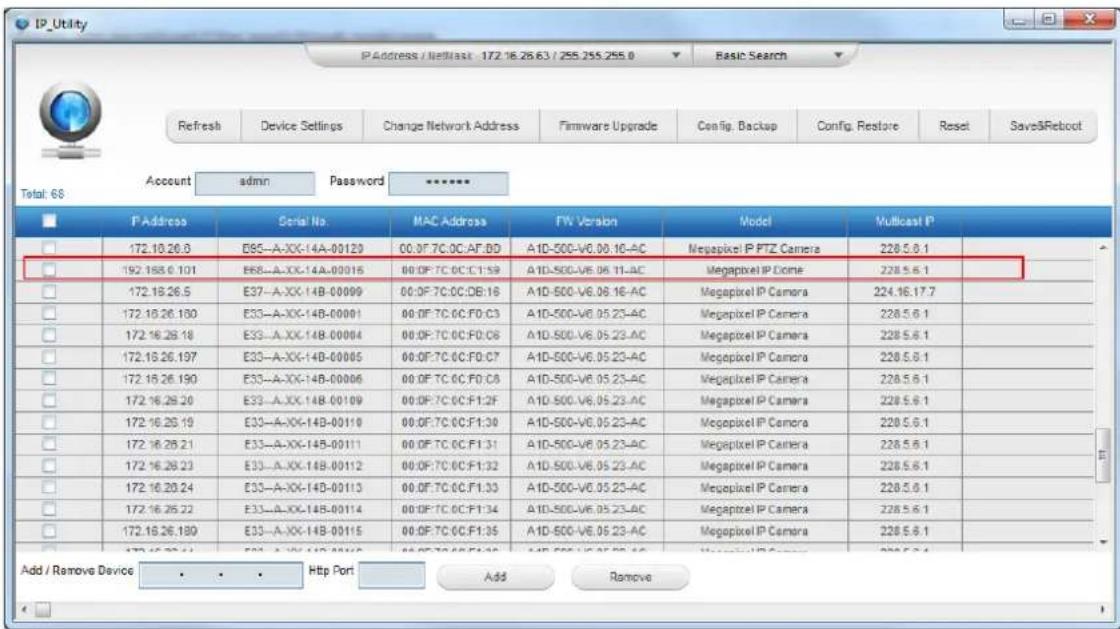
Task: Toggle the select-all header checkbox
Action: coord(49,221)
